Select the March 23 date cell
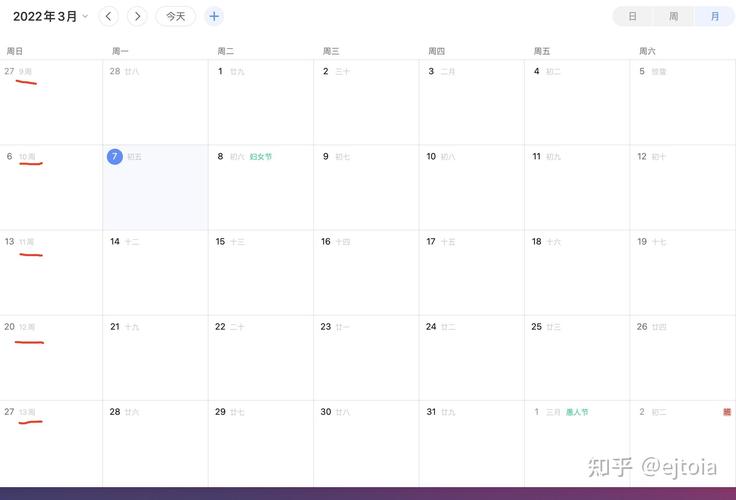Image resolution: width=736 pixels, height=500 pixels. coord(366,357)
